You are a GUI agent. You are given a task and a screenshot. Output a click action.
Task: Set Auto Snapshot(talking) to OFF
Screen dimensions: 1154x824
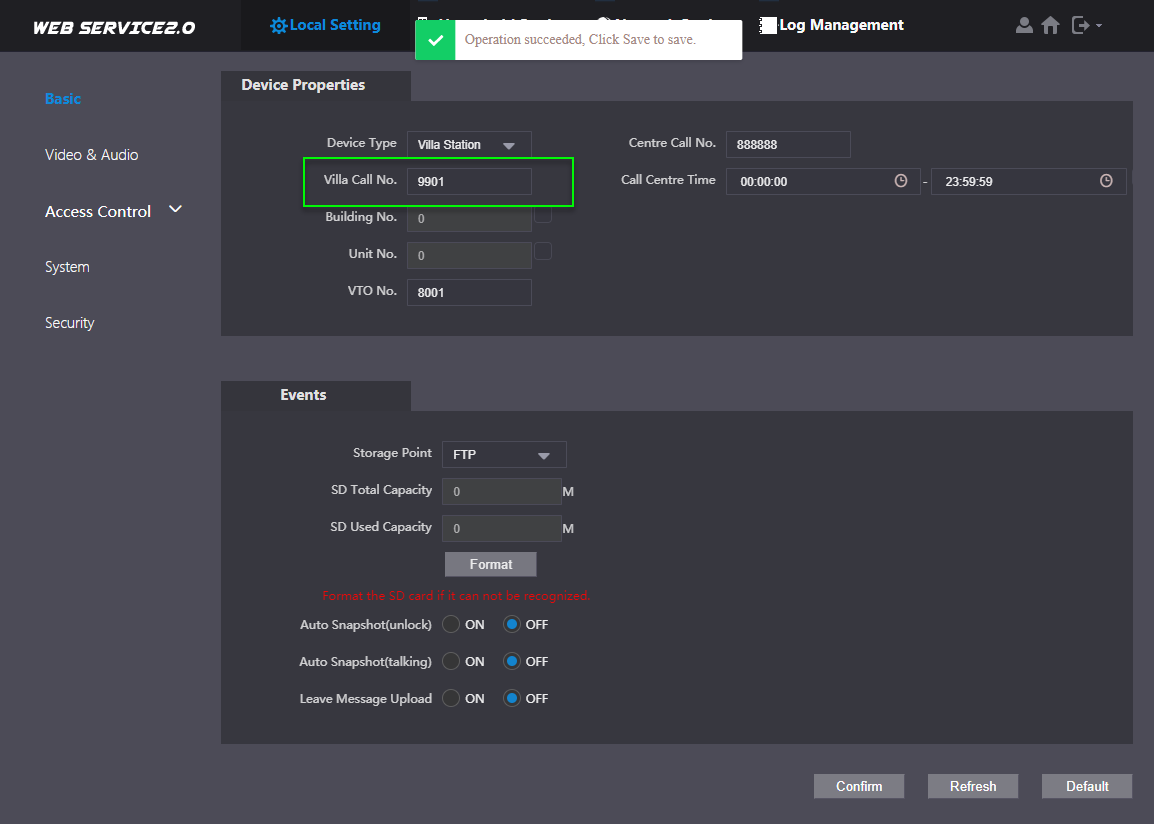(x=512, y=661)
